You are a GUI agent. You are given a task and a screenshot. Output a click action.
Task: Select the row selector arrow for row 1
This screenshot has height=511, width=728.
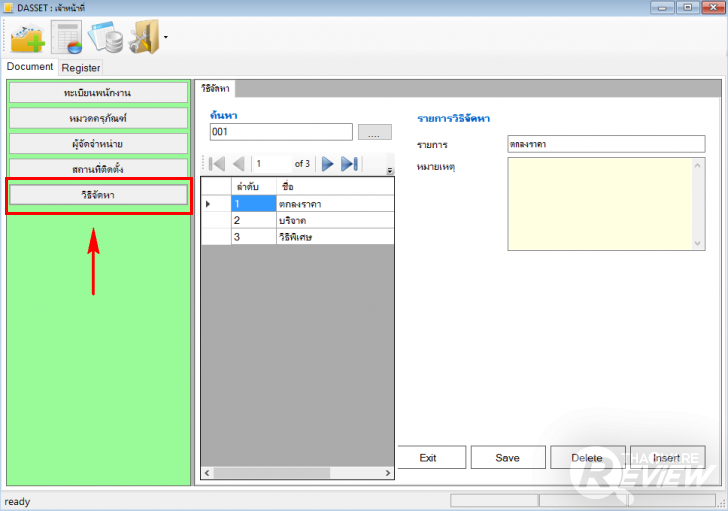click(216, 204)
